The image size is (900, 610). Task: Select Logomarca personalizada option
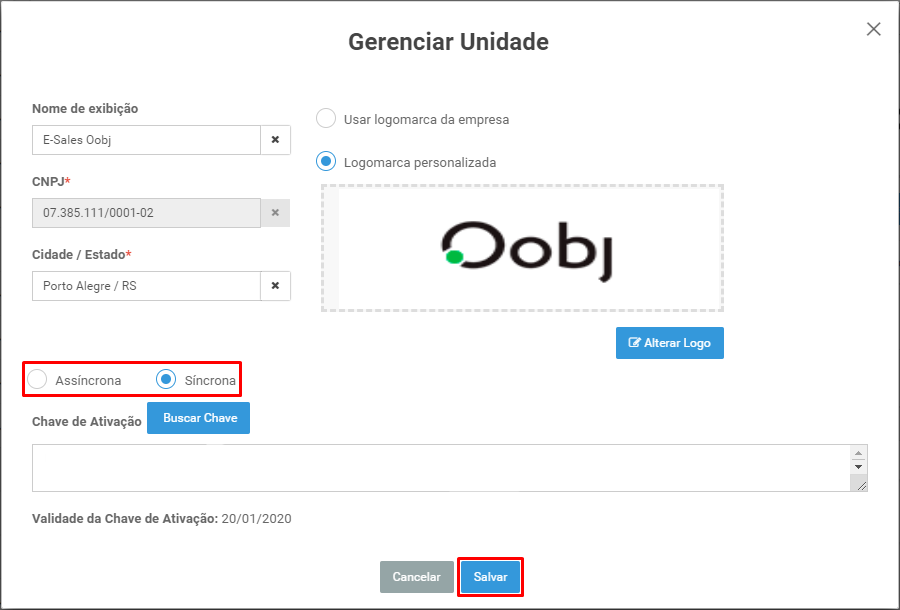coord(326,162)
